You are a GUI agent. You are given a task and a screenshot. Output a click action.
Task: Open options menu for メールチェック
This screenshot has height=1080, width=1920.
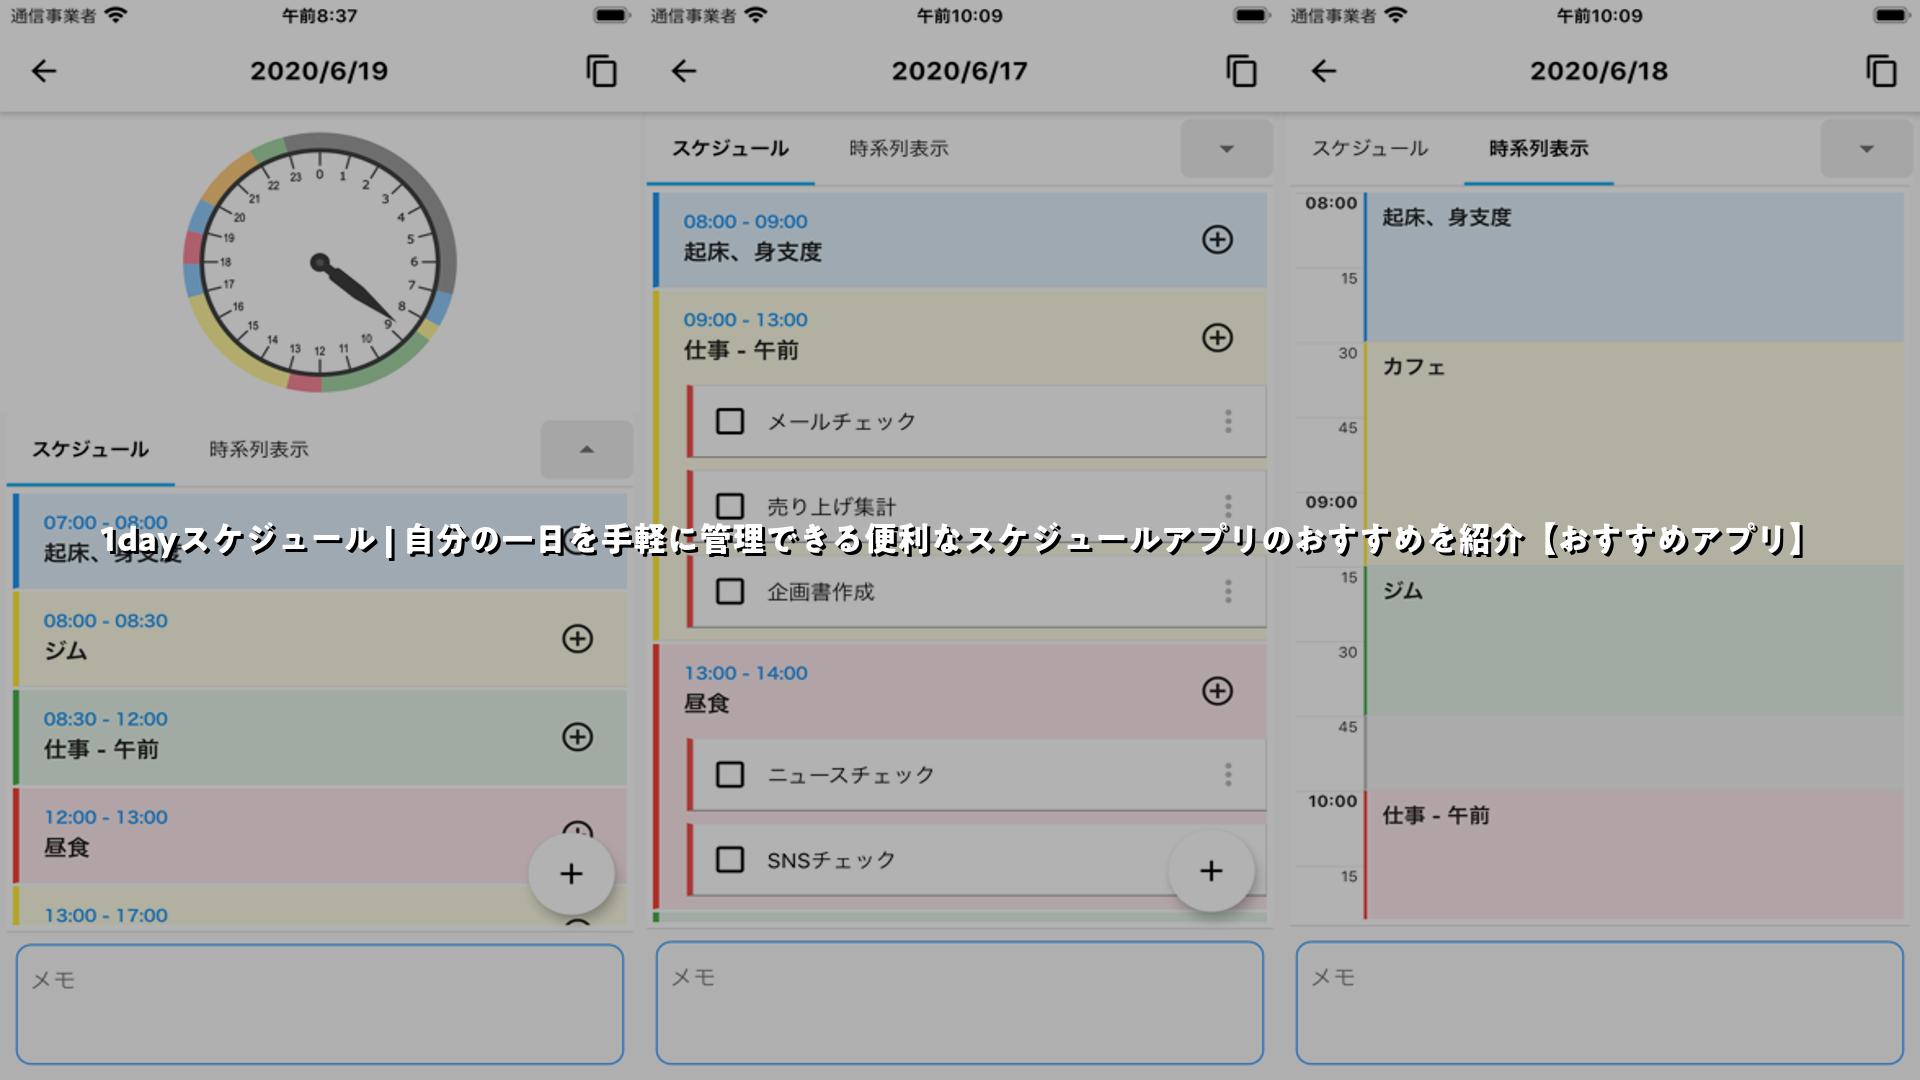pyautogui.click(x=1228, y=421)
